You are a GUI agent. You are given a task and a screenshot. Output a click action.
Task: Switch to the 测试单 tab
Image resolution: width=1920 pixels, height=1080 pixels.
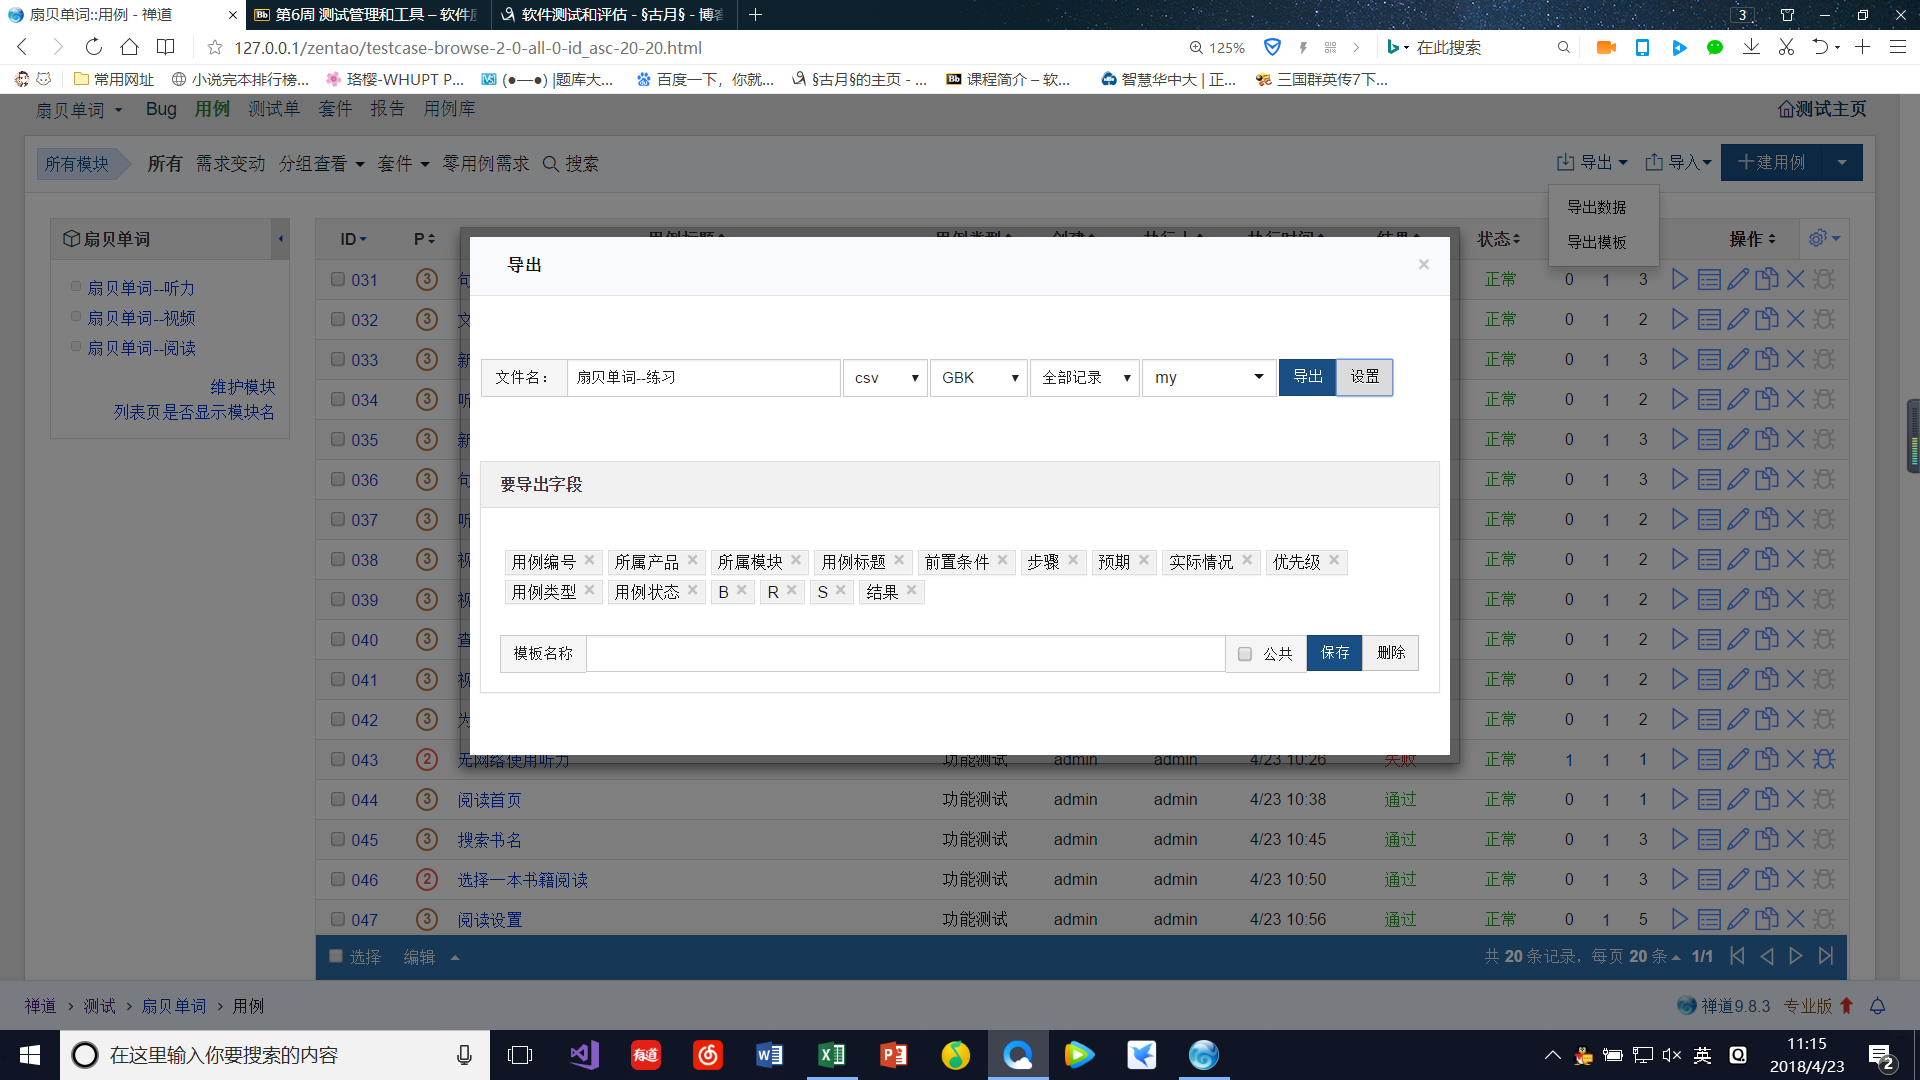(x=274, y=109)
